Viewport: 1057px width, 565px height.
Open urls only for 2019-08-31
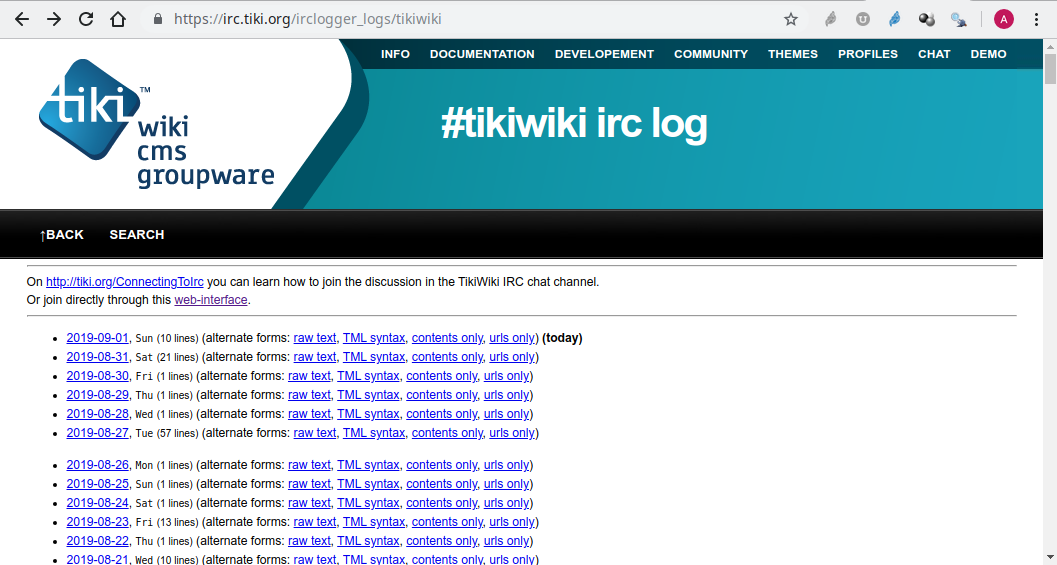coord(512,357)
